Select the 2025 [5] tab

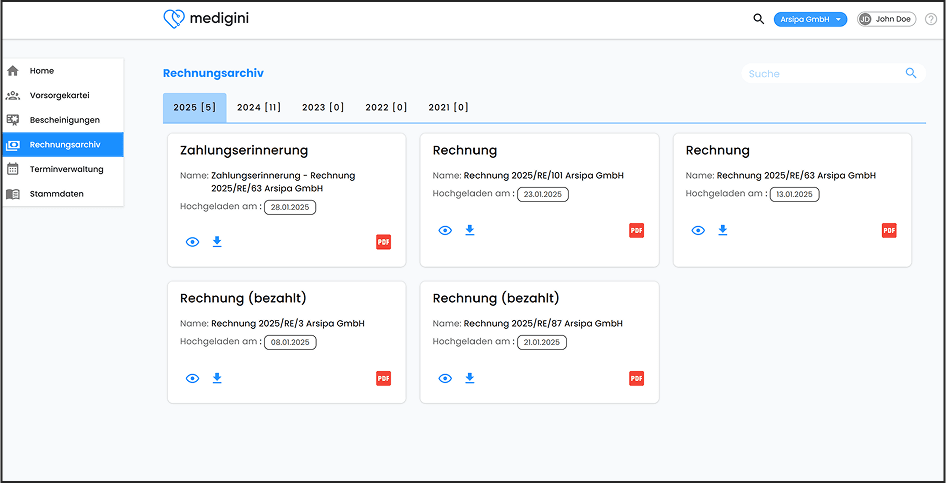pyautogui.click(x=194, y=108)
